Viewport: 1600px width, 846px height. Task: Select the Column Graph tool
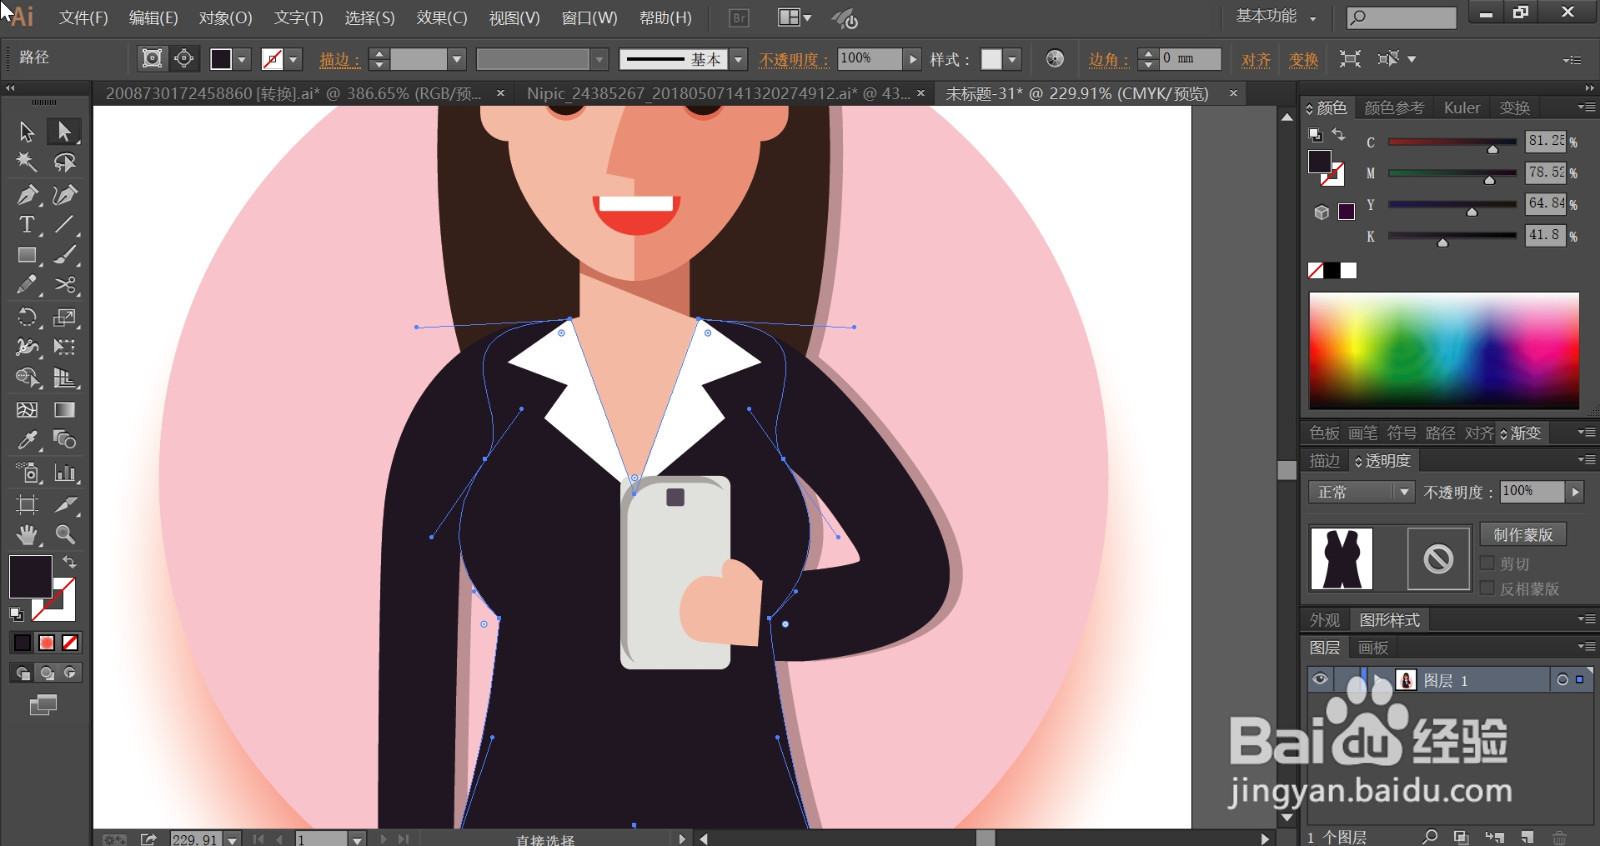click(x=65, y=473)
